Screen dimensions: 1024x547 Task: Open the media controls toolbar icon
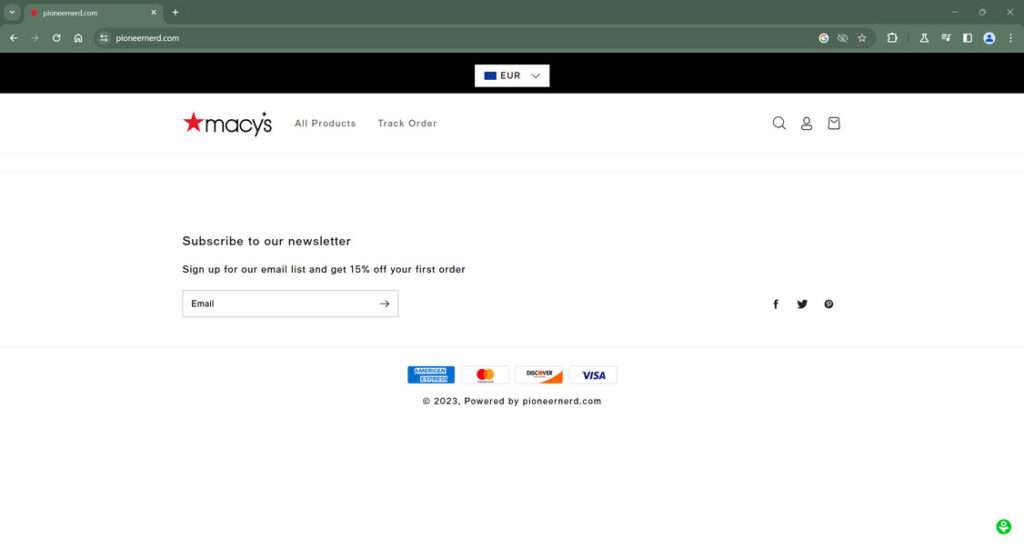click(x=946, y=38)
